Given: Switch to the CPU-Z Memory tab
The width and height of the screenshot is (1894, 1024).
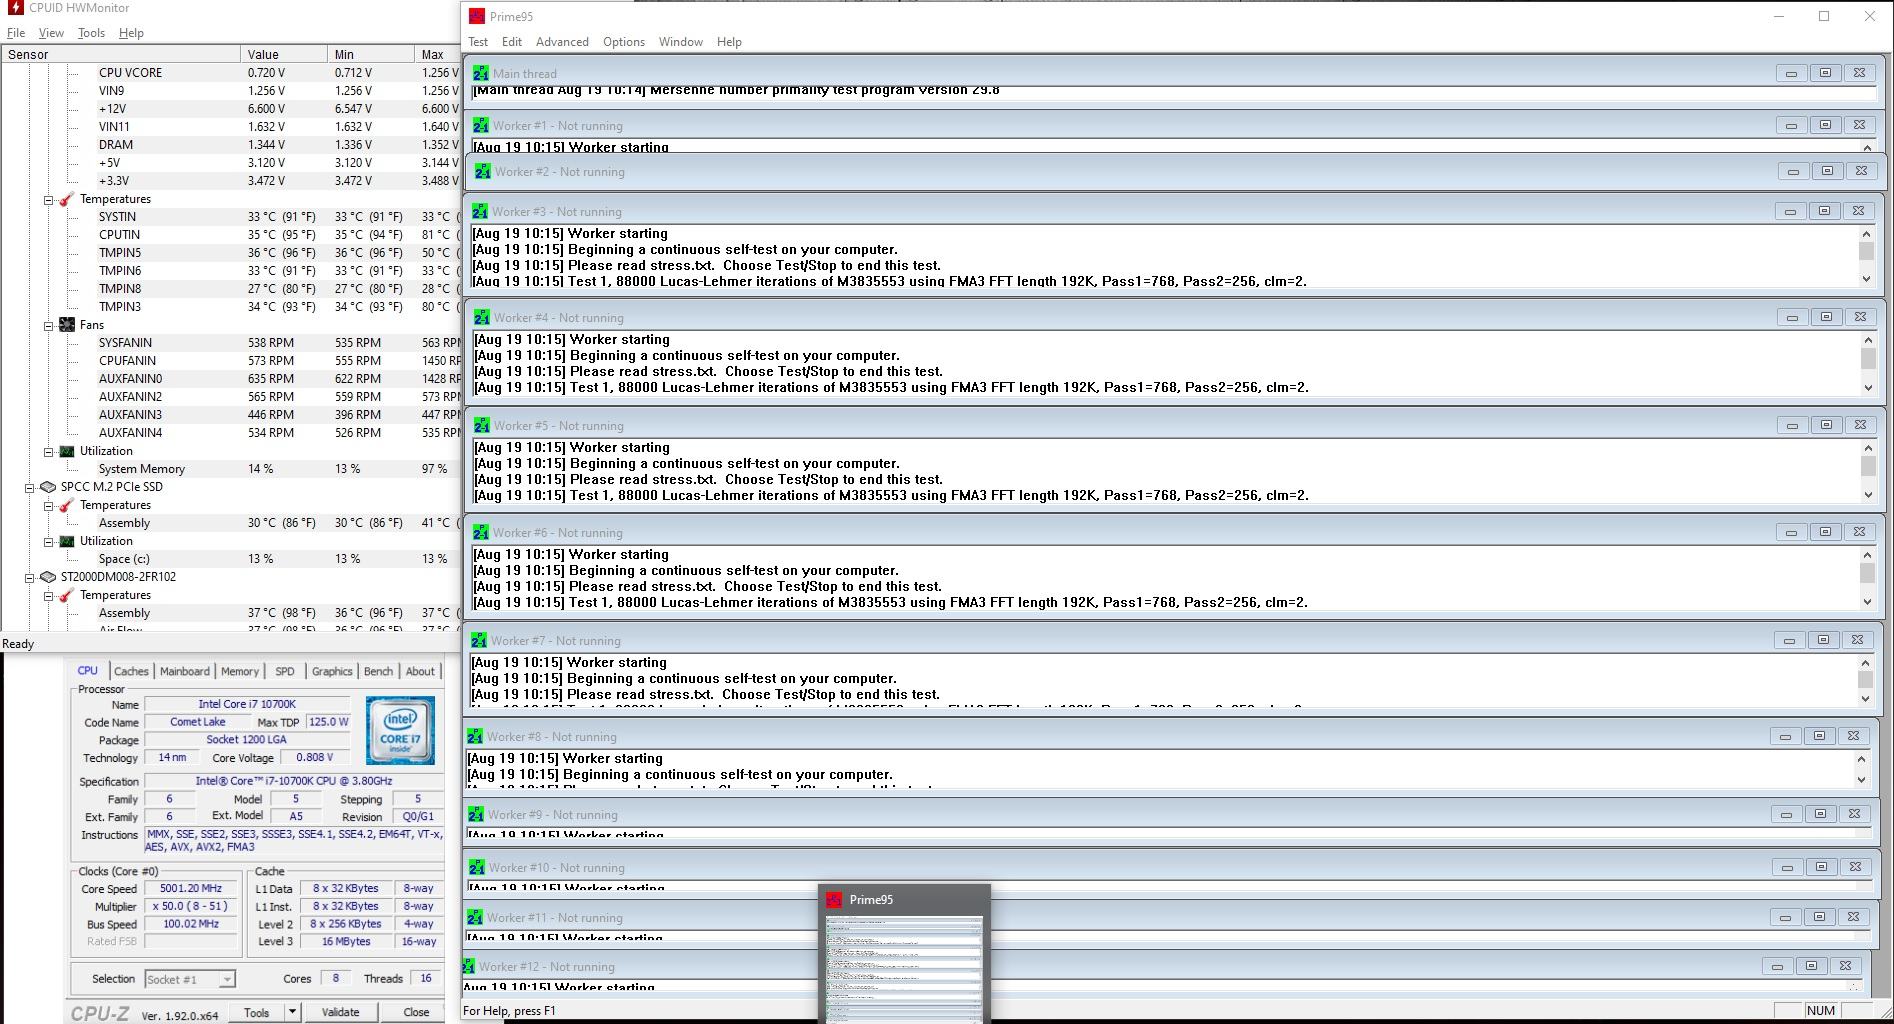Looking at the screenshot, I should click(240, 671).
